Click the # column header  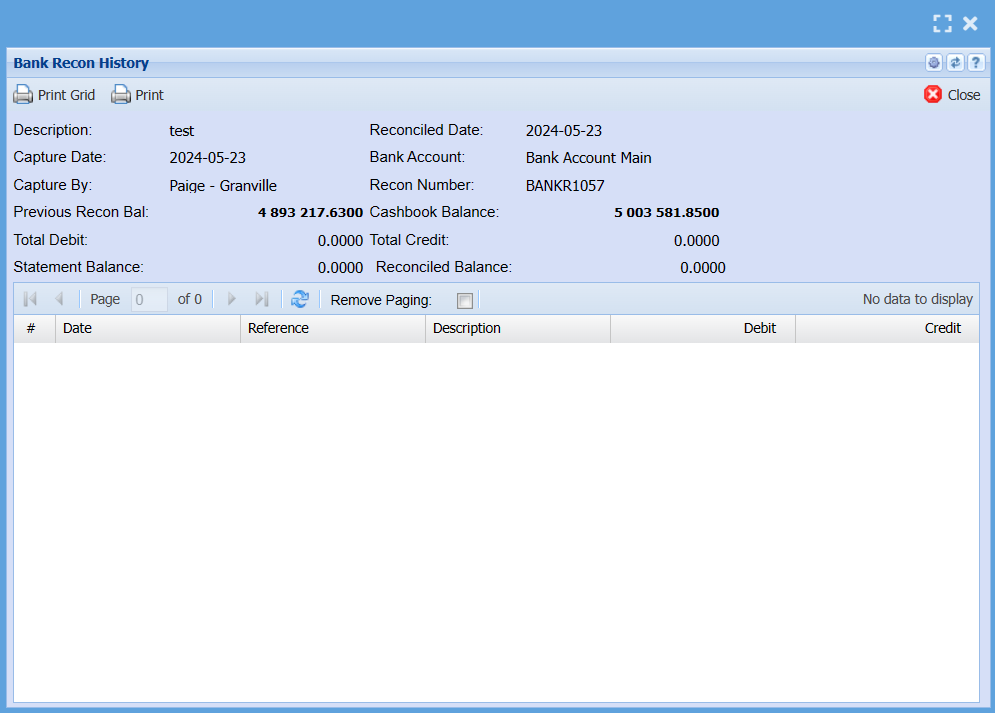click(x=34, y=328)
